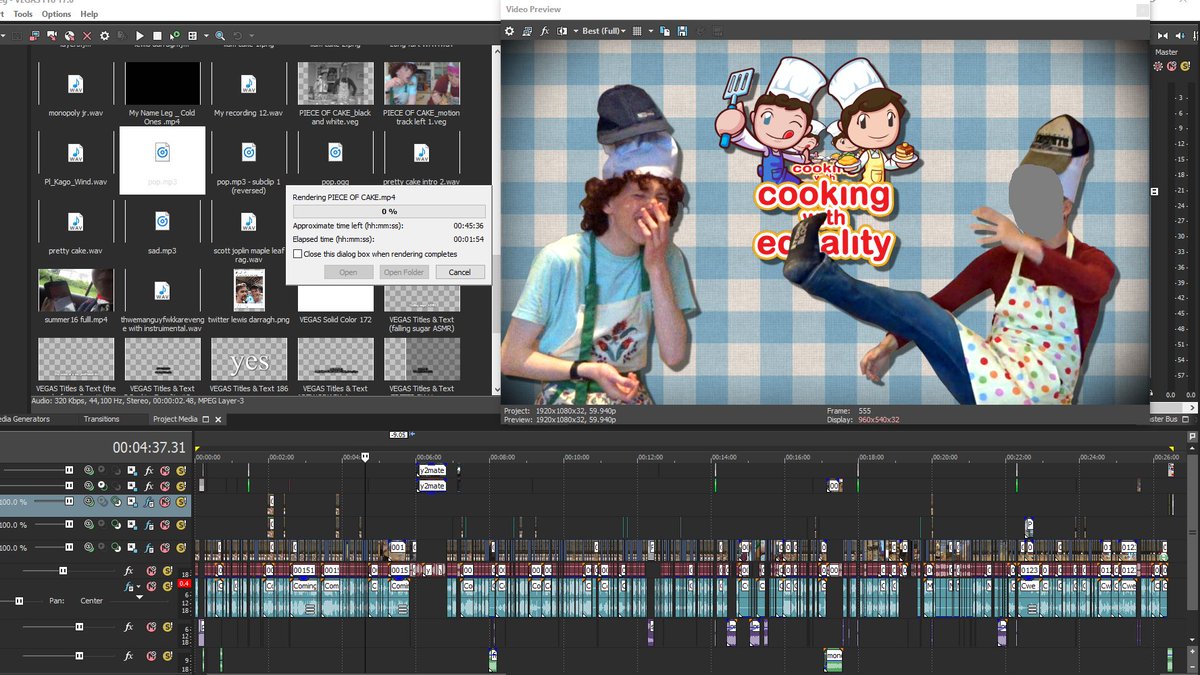The image size is (1200, 675).
Task: Switch to the Transitions tab
Action: click(101, 419)
